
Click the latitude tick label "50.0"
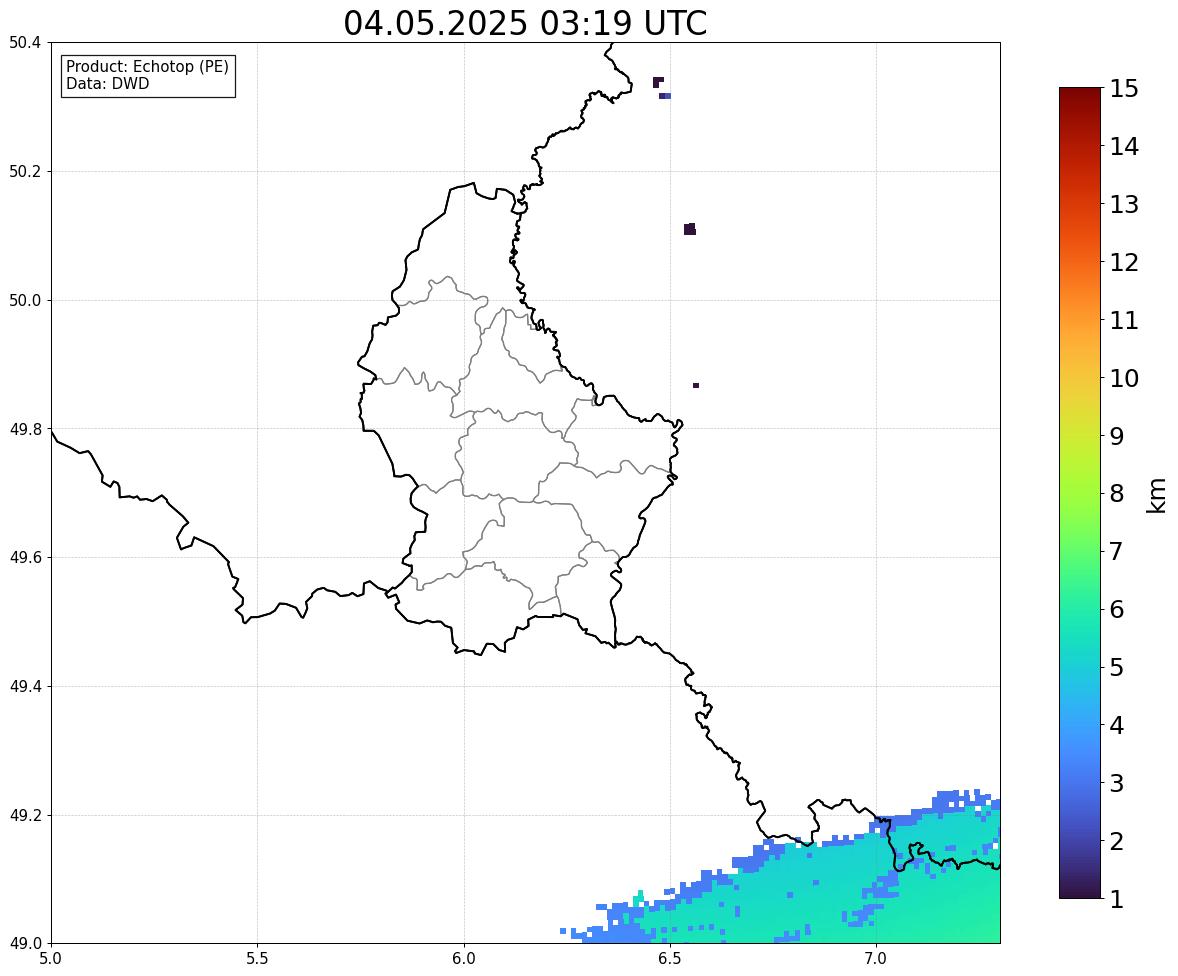25,301
